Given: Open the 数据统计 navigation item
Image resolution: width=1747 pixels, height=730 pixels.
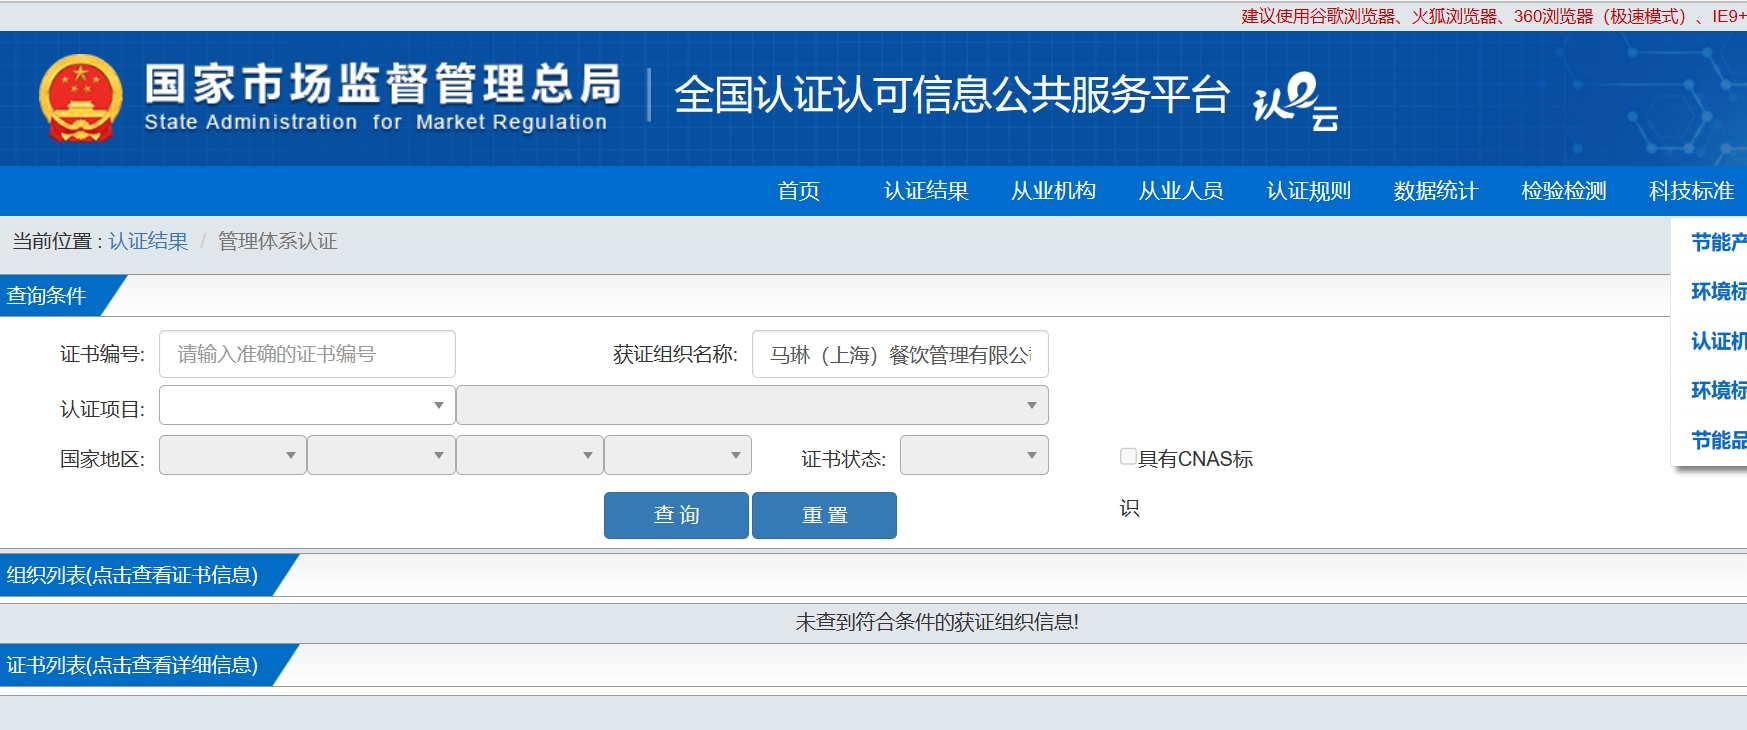Looking at the screenshot, I should (x=1436, y=191).
